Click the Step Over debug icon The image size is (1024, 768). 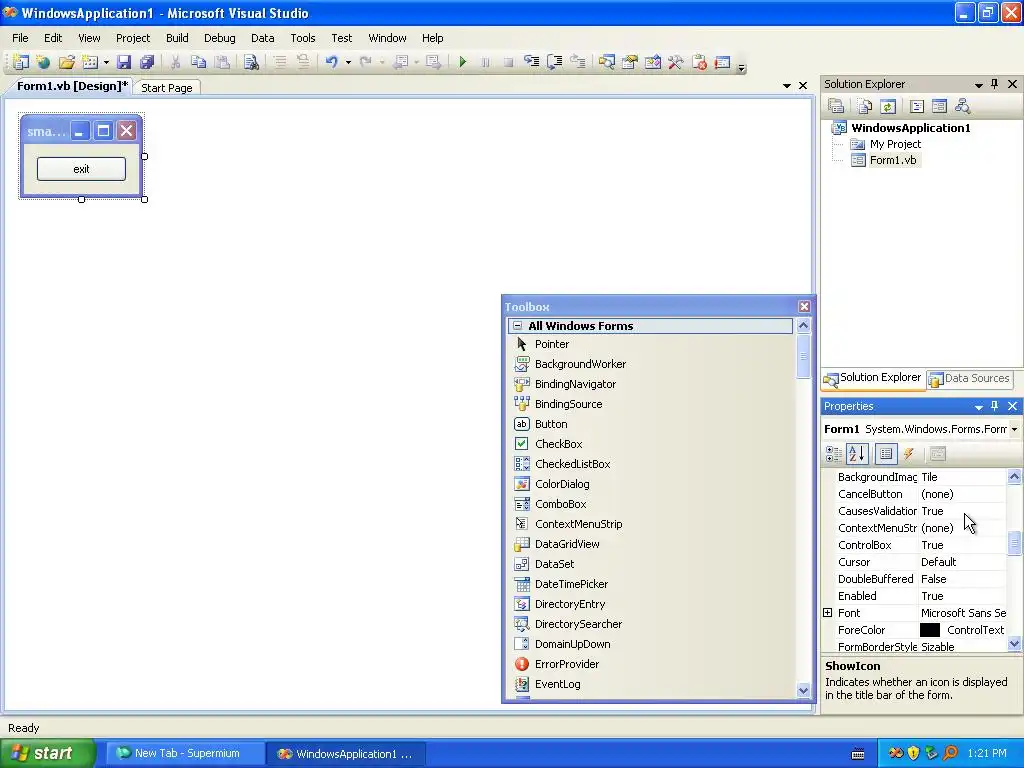click(554, 62)
